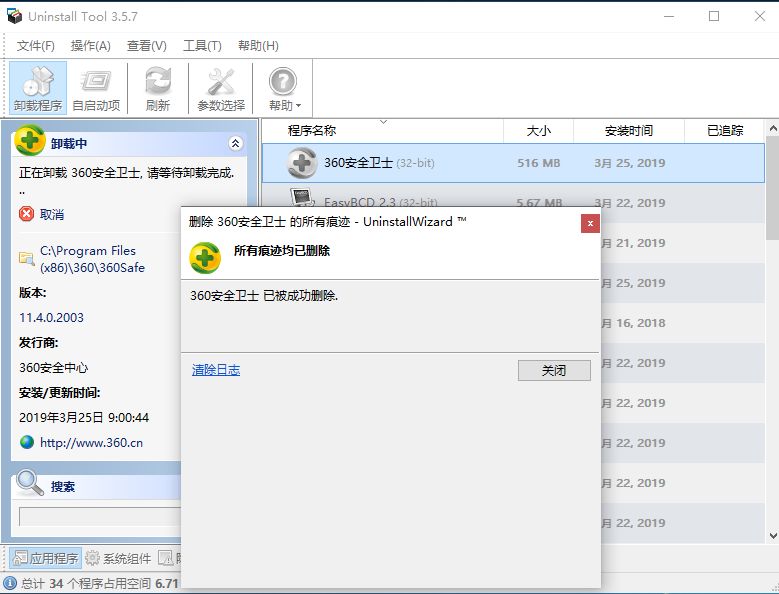
Task: Click the scroll down arrow of program list
Action: pos(773,535)
